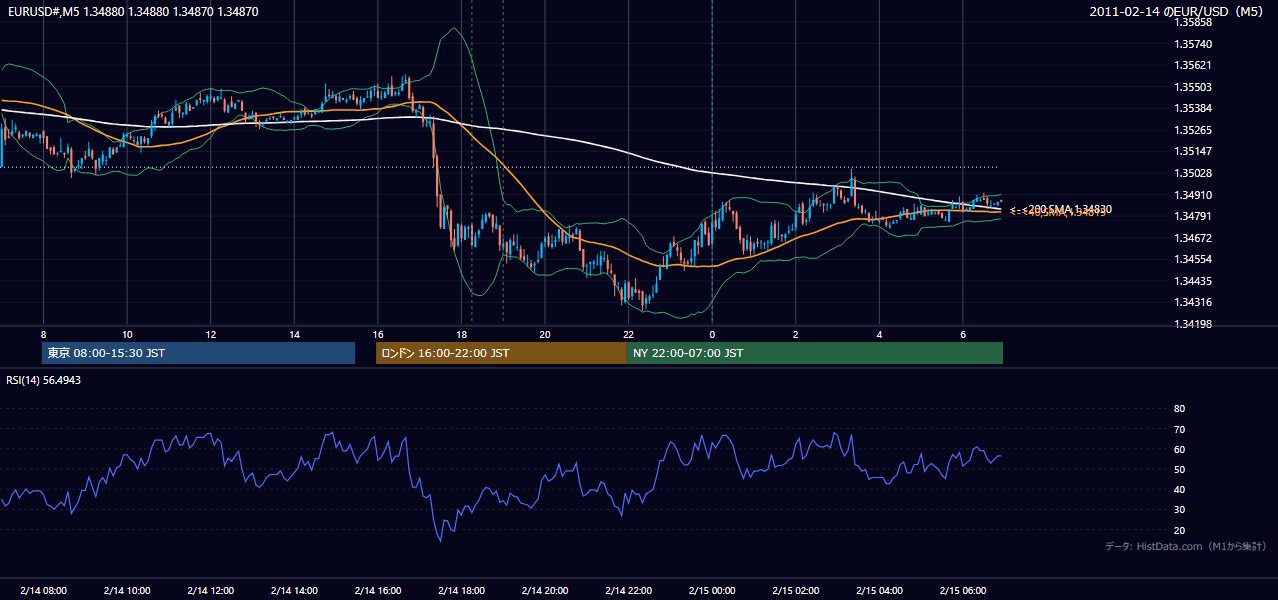The image size is (1278, 600).
Task: Click hour tick 22 under the price chart
Action: [628, 334]
